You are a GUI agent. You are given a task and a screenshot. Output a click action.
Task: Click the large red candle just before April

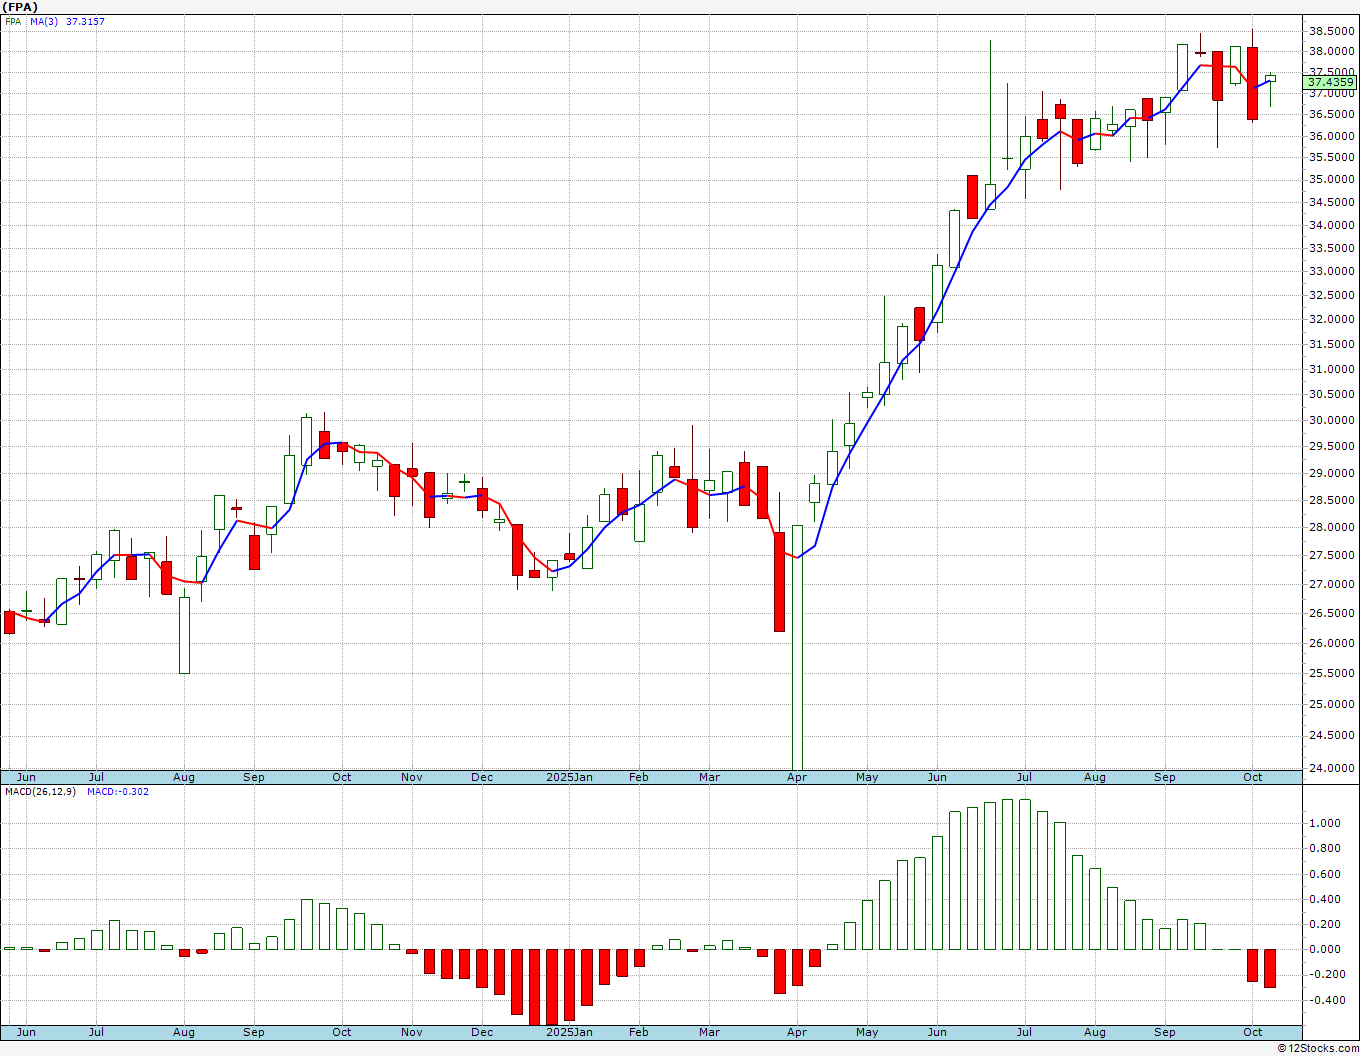tap(779, 582)
